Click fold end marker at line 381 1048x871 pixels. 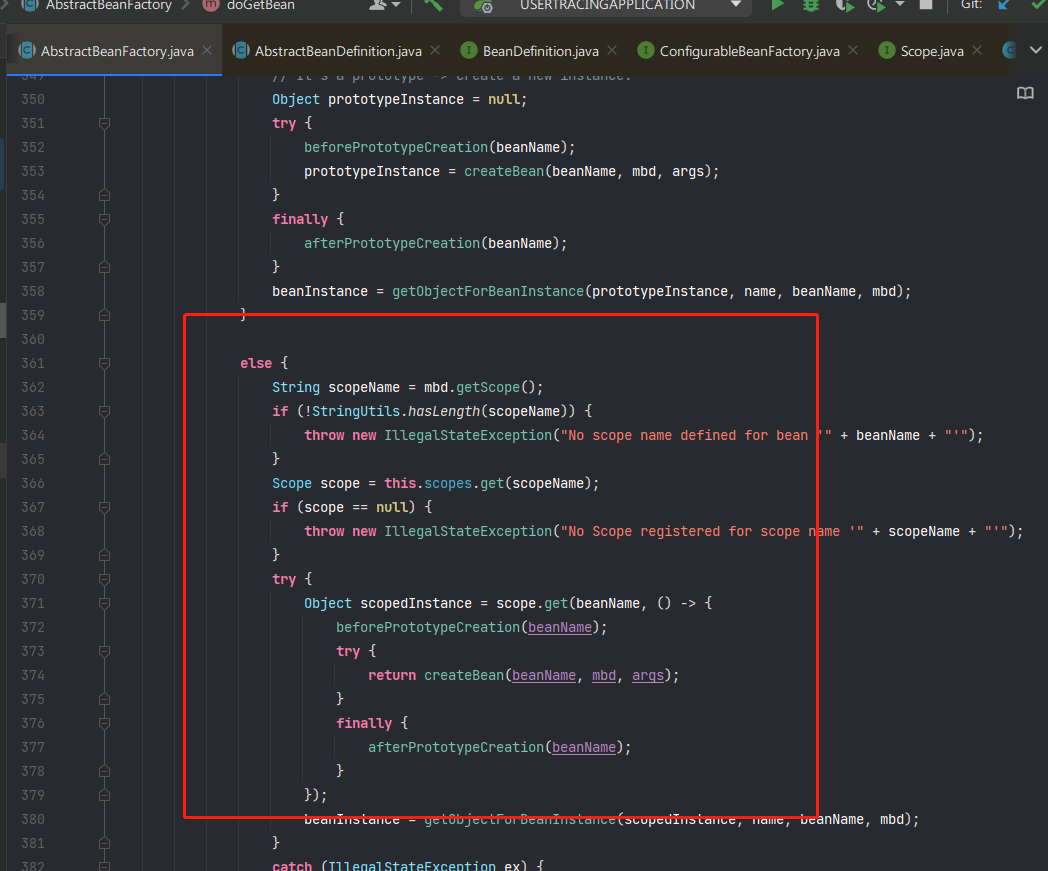coord(104,844)
